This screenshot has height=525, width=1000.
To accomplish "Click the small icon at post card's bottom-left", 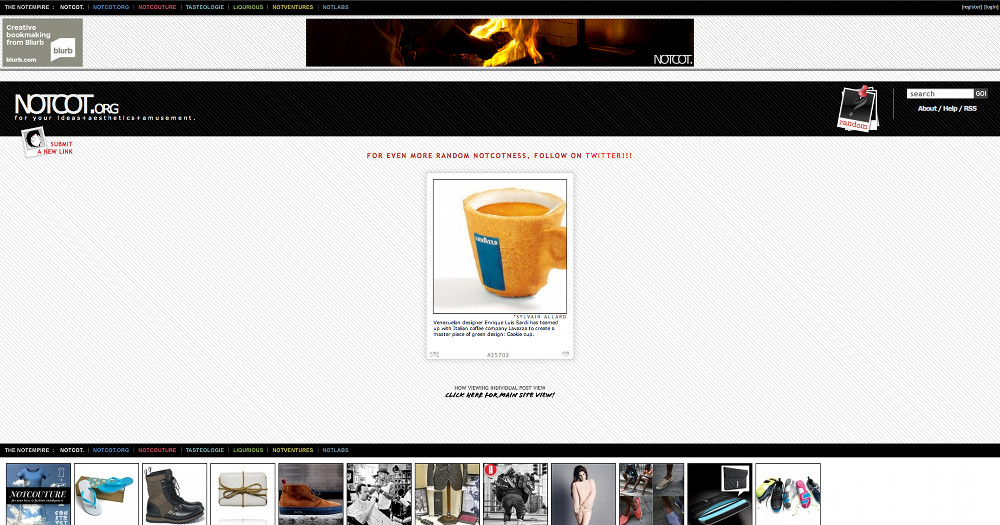I will click(434, 354).
